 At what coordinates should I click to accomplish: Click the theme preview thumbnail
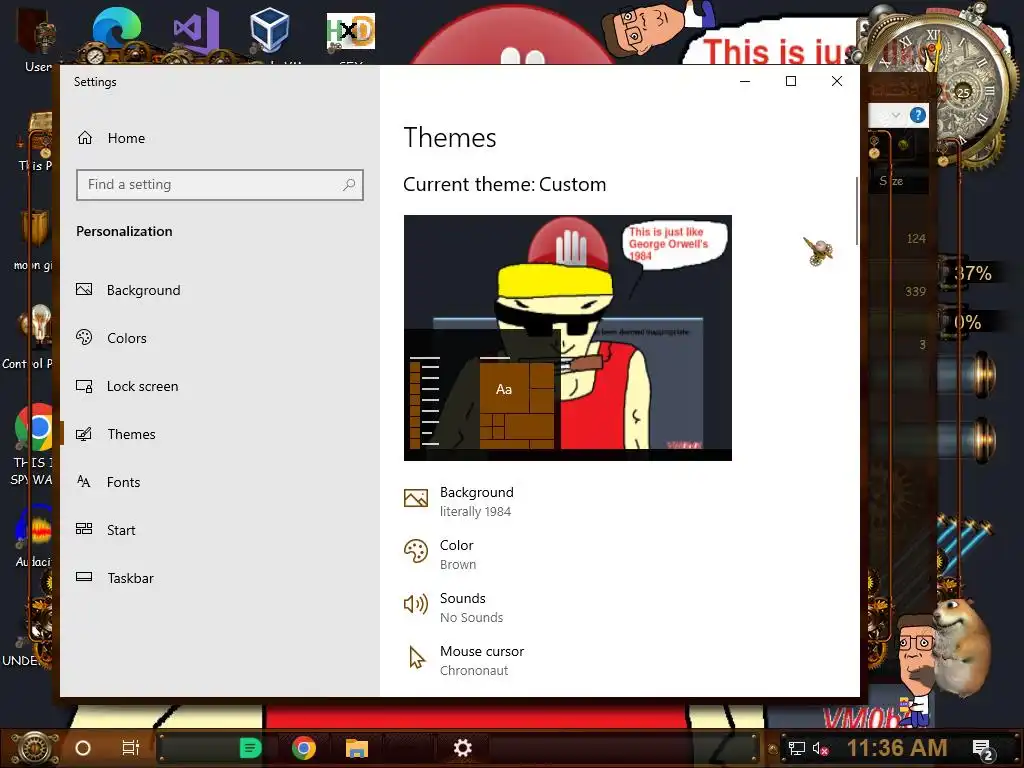pyautogui.click(x=568, y=338)
